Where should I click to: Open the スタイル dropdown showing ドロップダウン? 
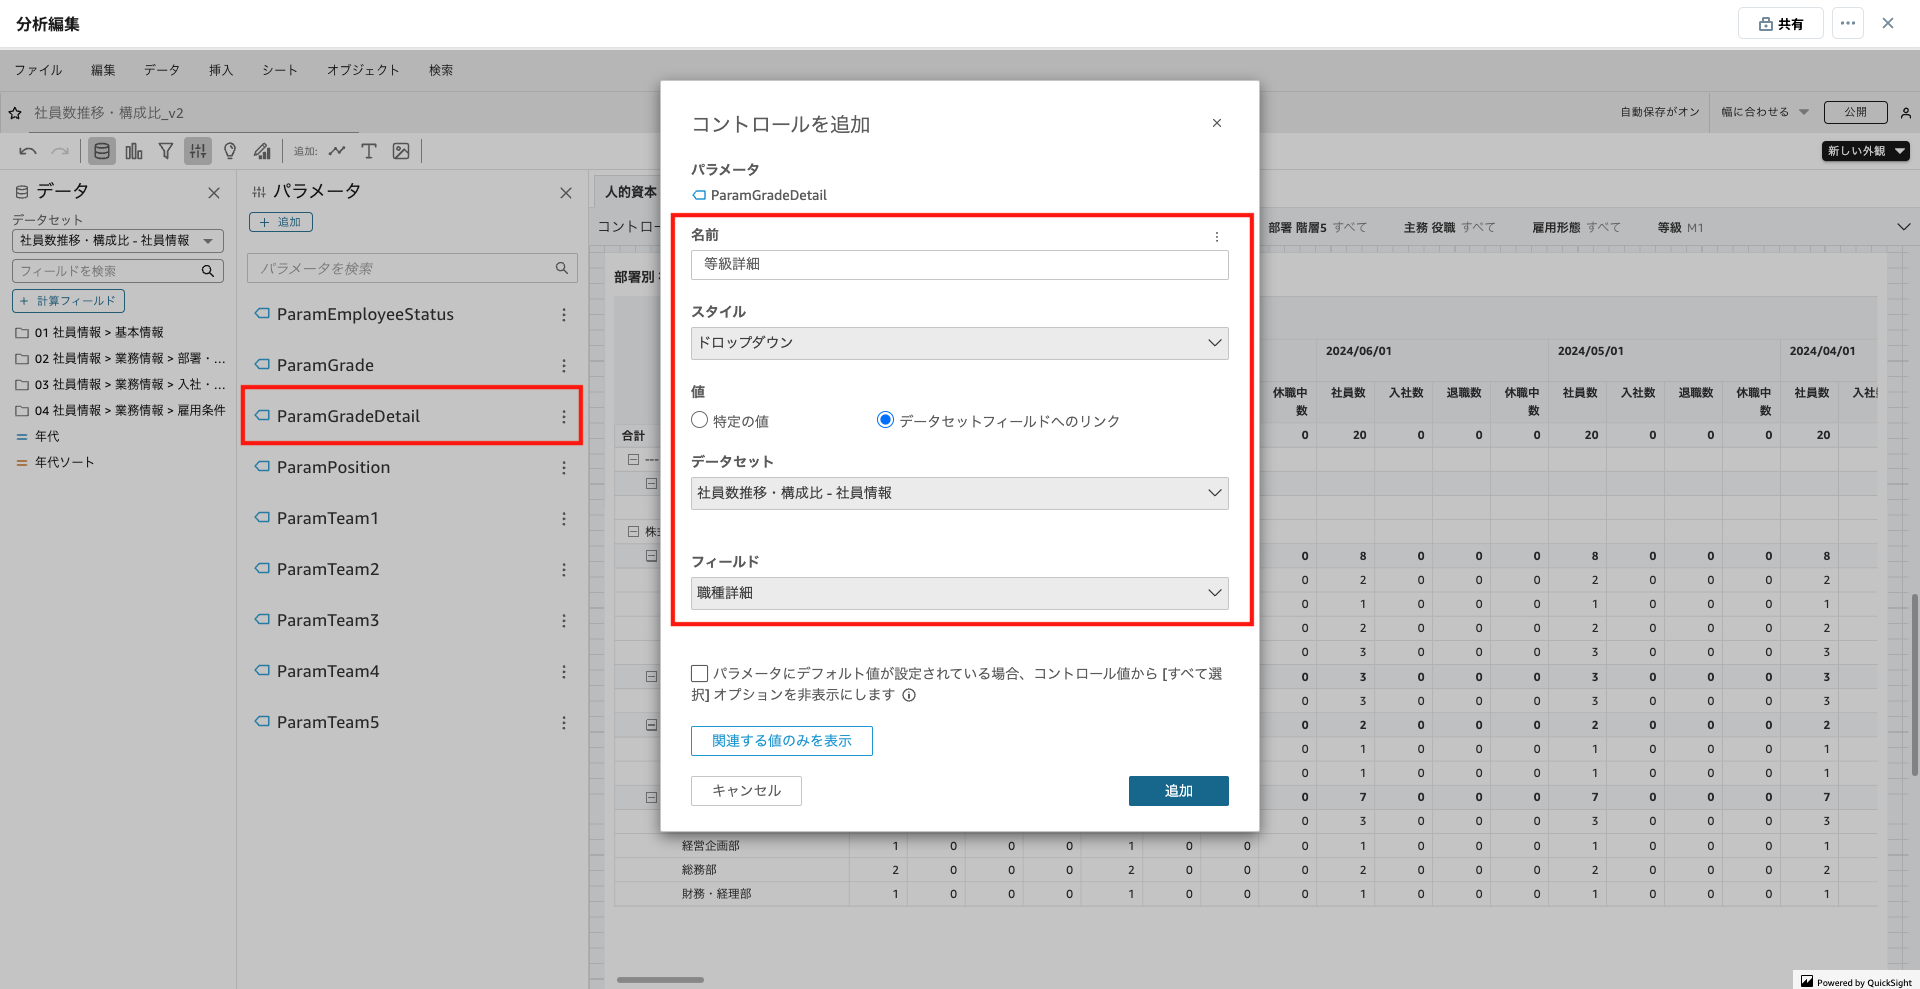pos(958,343)
